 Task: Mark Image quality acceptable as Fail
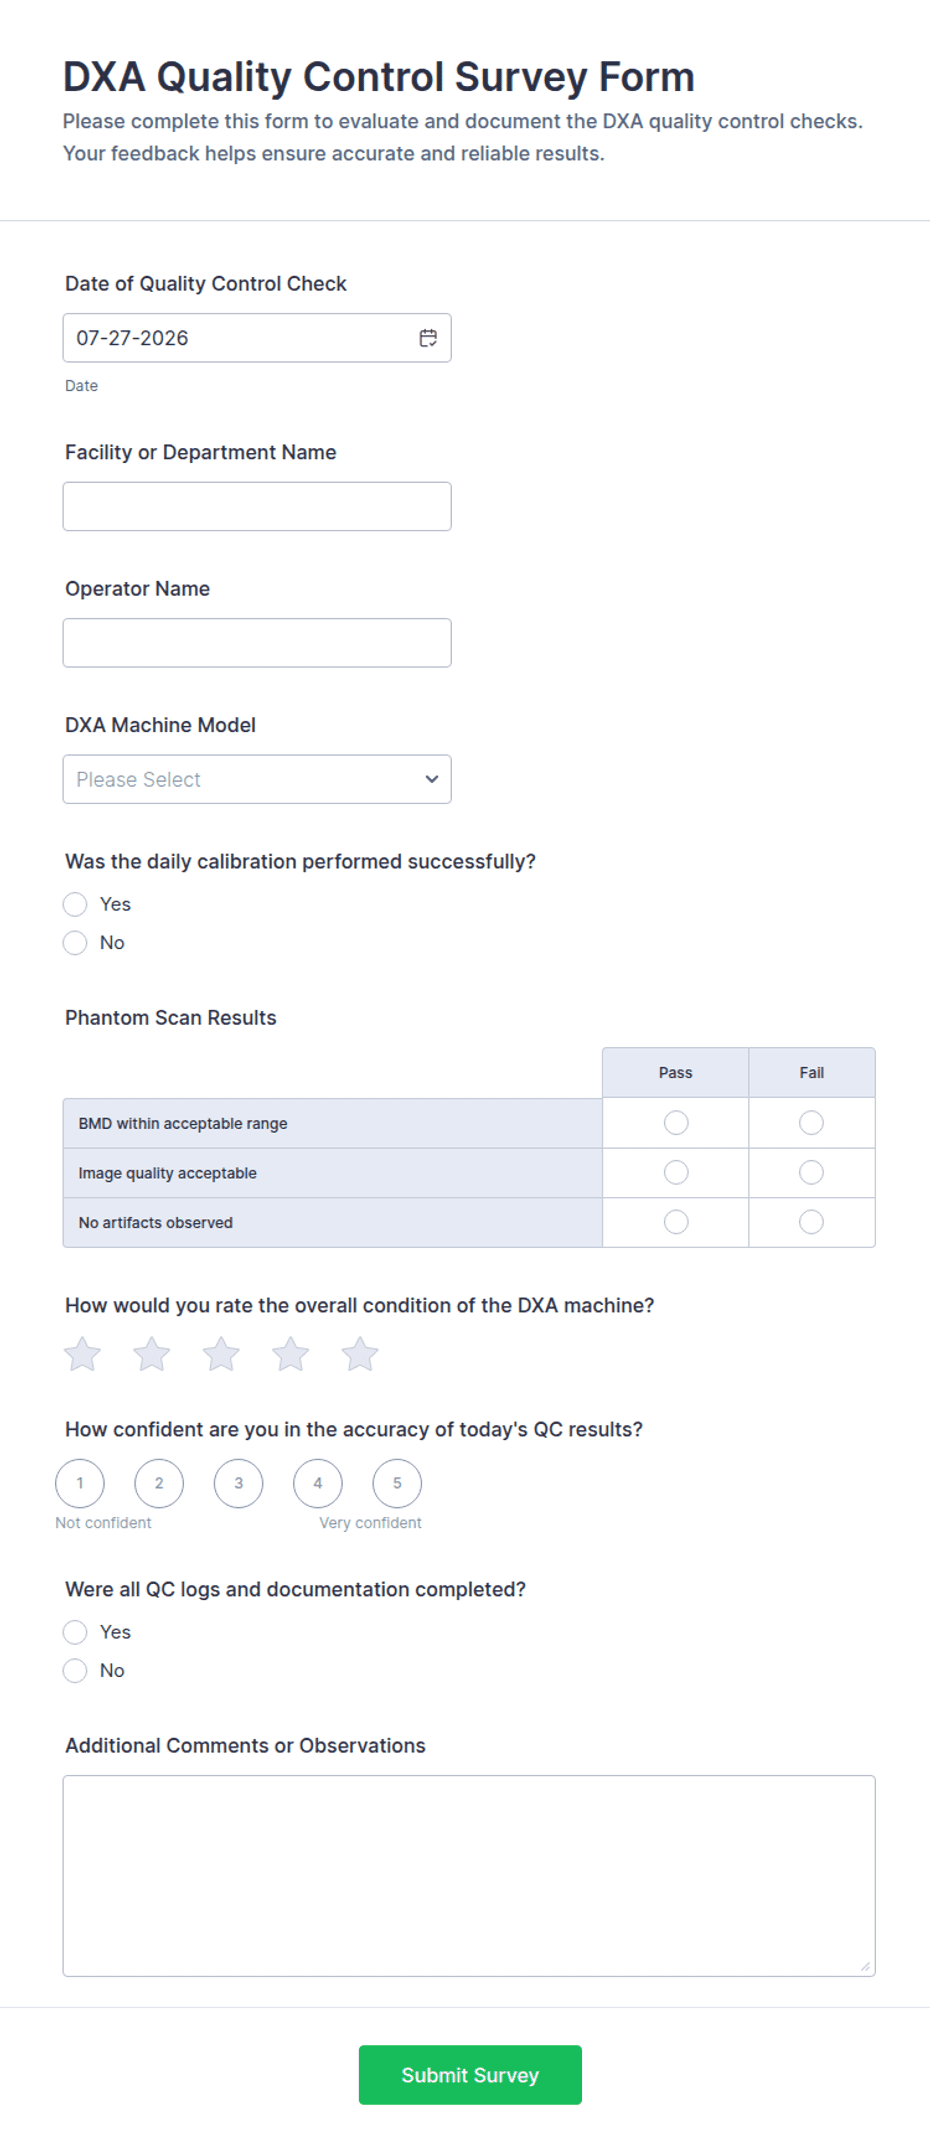coord(811,1172)
